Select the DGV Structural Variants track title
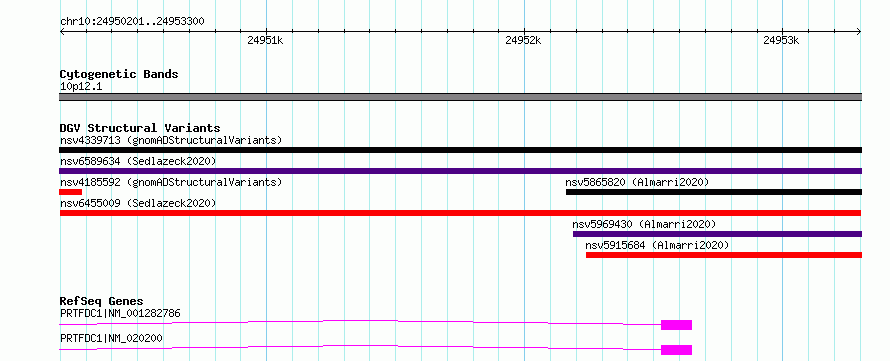The image size is (890, 361). 140,128
